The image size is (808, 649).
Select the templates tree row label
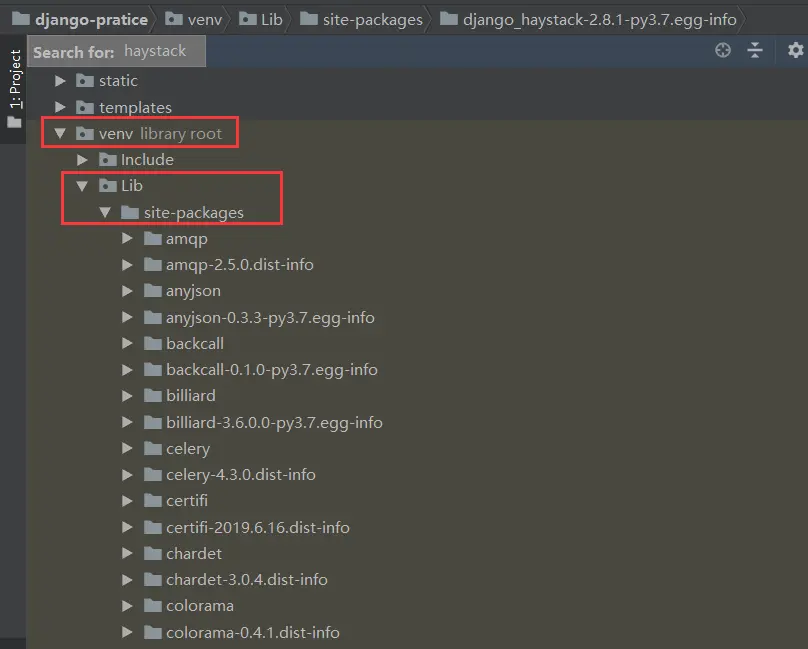(x=136, y=108)
